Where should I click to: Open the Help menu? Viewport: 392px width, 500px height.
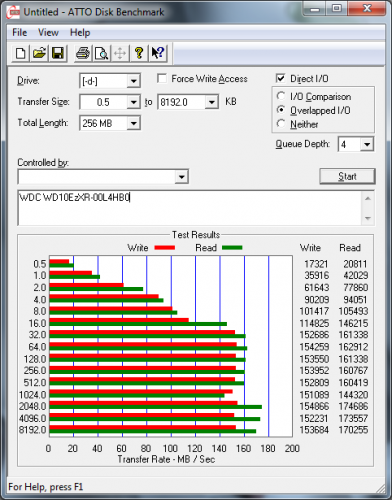coord(80,32)
